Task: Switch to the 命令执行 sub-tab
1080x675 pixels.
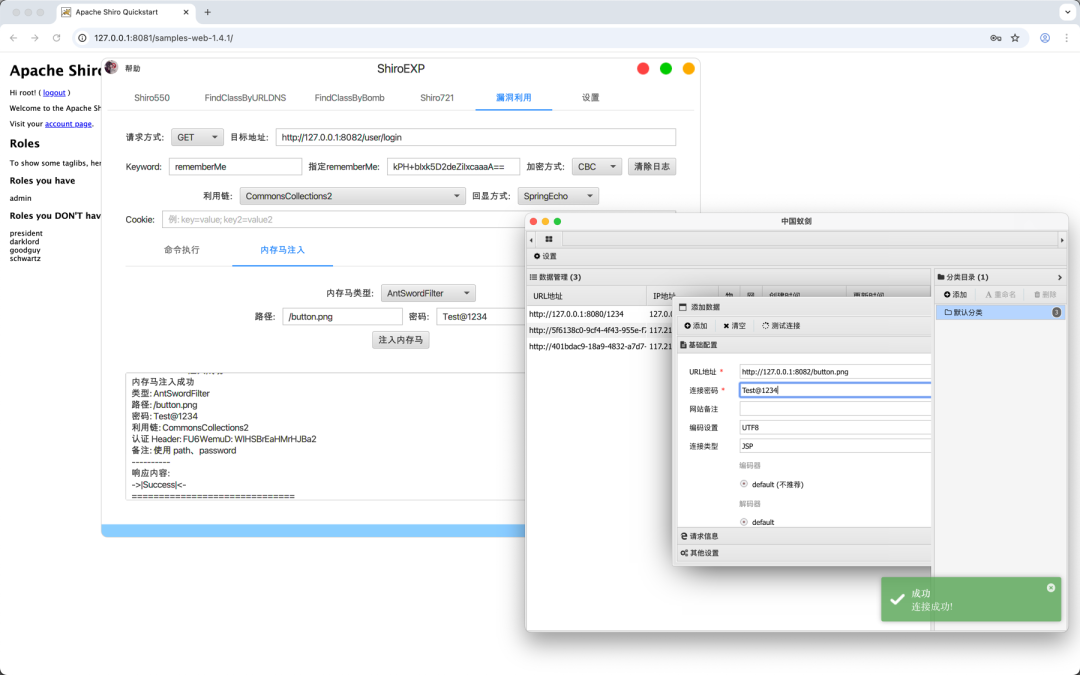Action: point(182,250)
